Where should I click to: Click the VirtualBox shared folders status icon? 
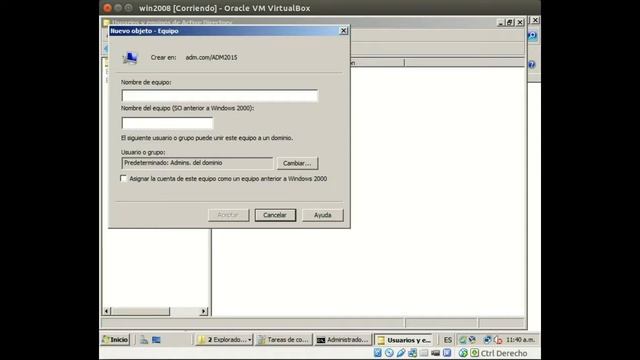(424, 353)
